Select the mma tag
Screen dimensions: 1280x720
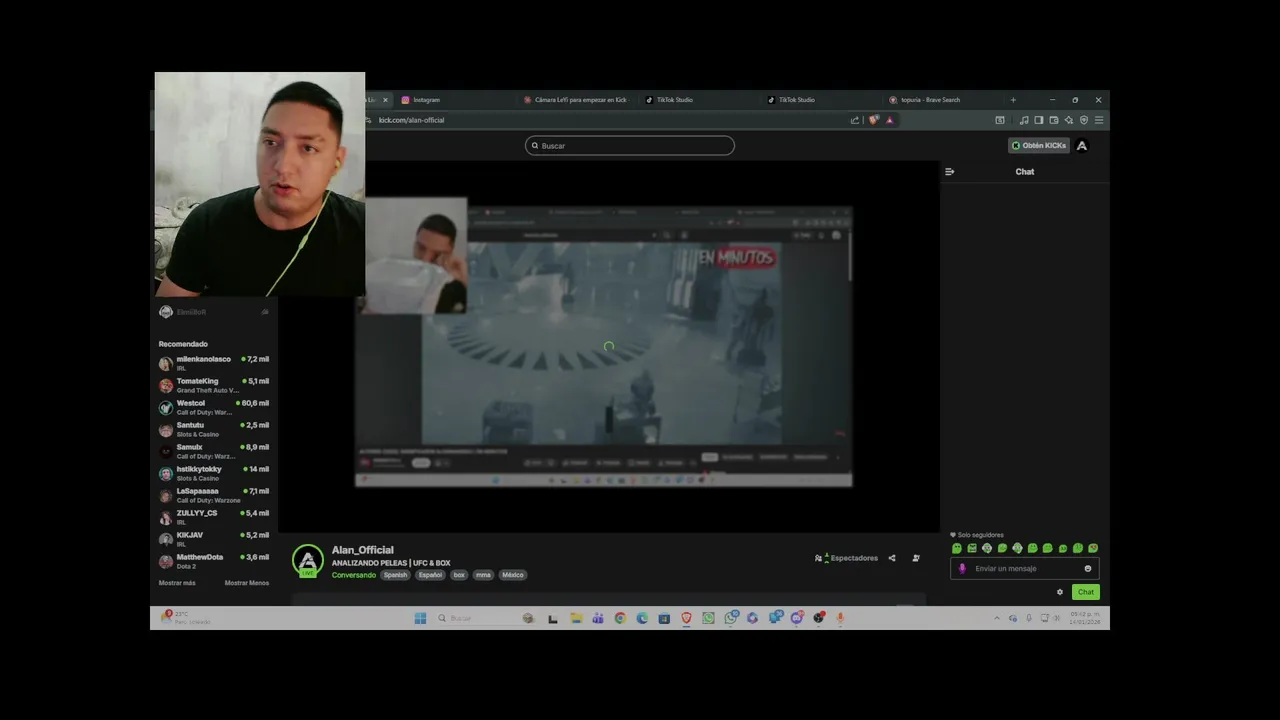483,575
